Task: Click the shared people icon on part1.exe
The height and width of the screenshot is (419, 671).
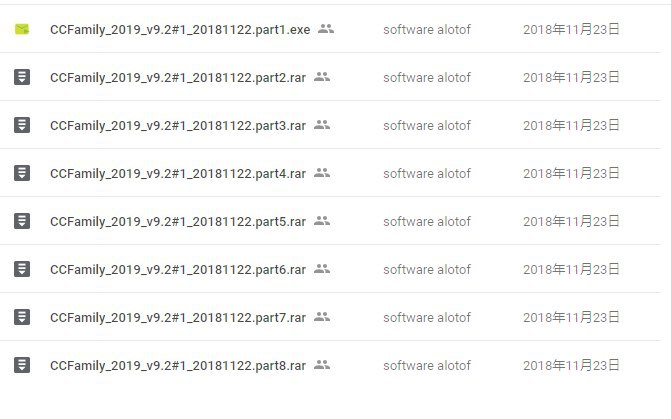Action: pyautogui.click(x=326, y=29)
